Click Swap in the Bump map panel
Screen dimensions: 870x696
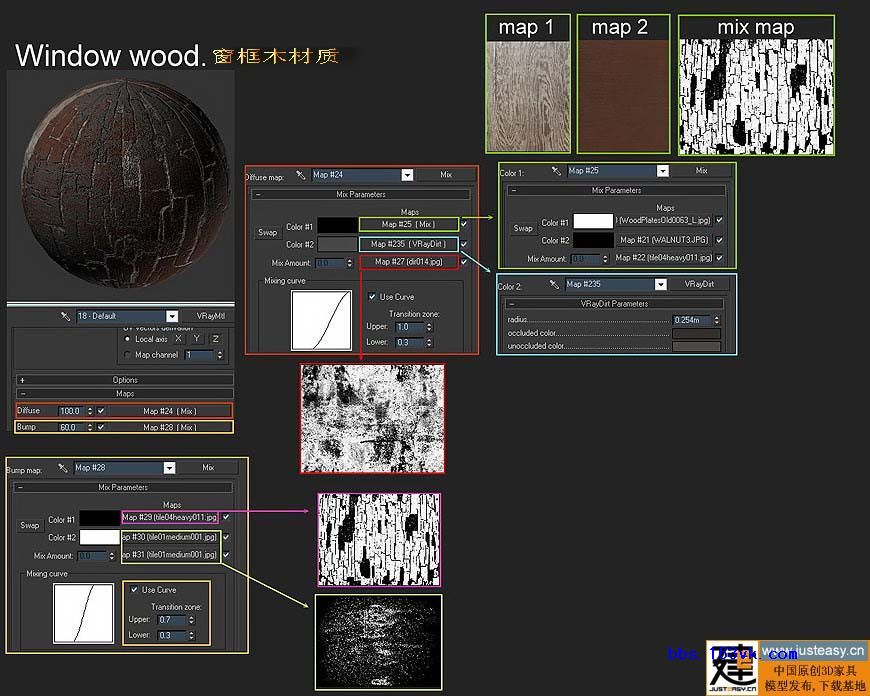point(30,525)
